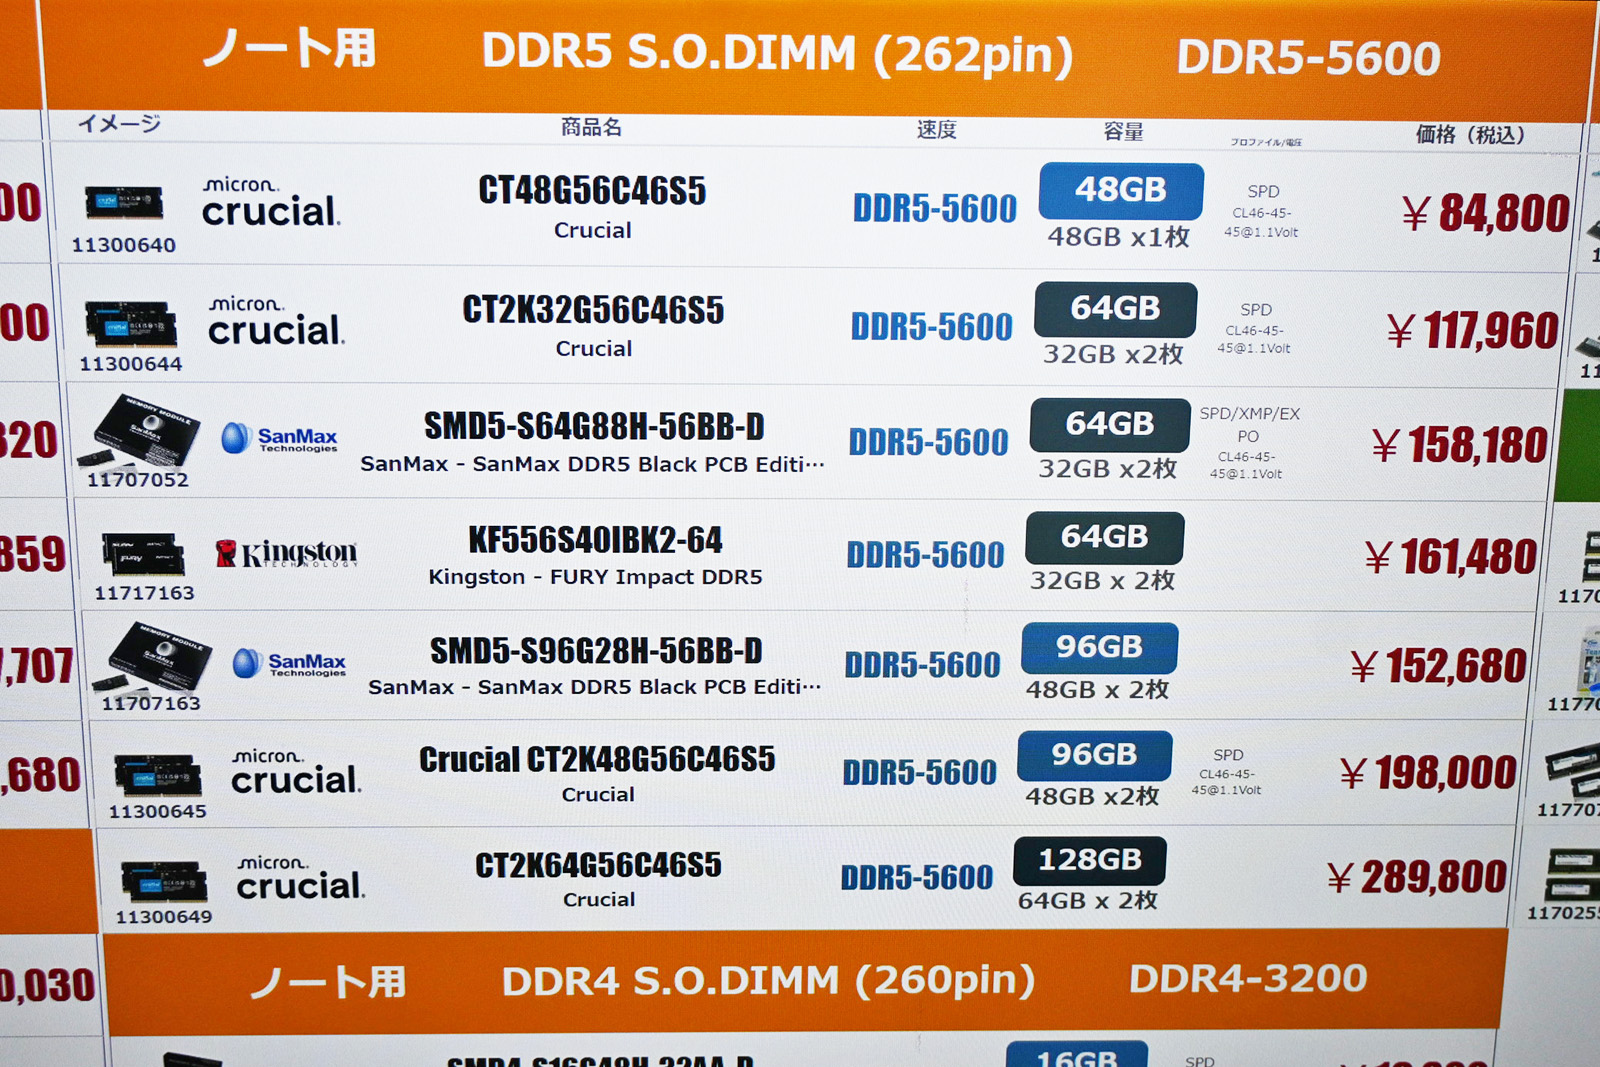Screen dimensions: 1600x1067
Task: Click the price ¥84,800
Action: 1485,213
